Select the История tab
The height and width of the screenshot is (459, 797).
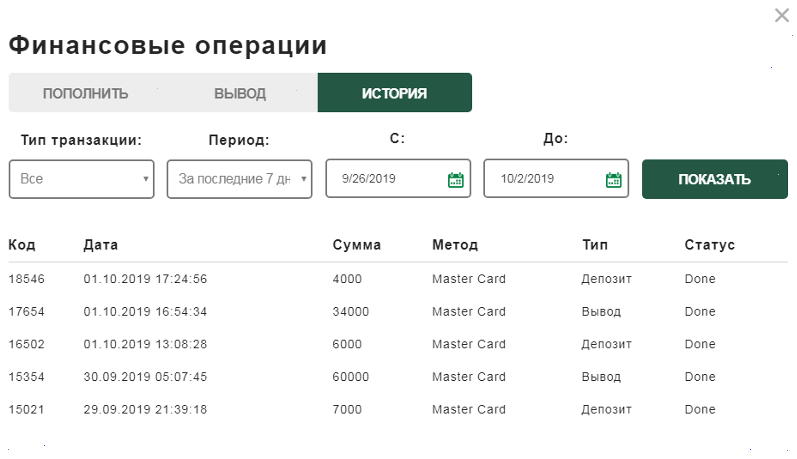tap(394, 93)
